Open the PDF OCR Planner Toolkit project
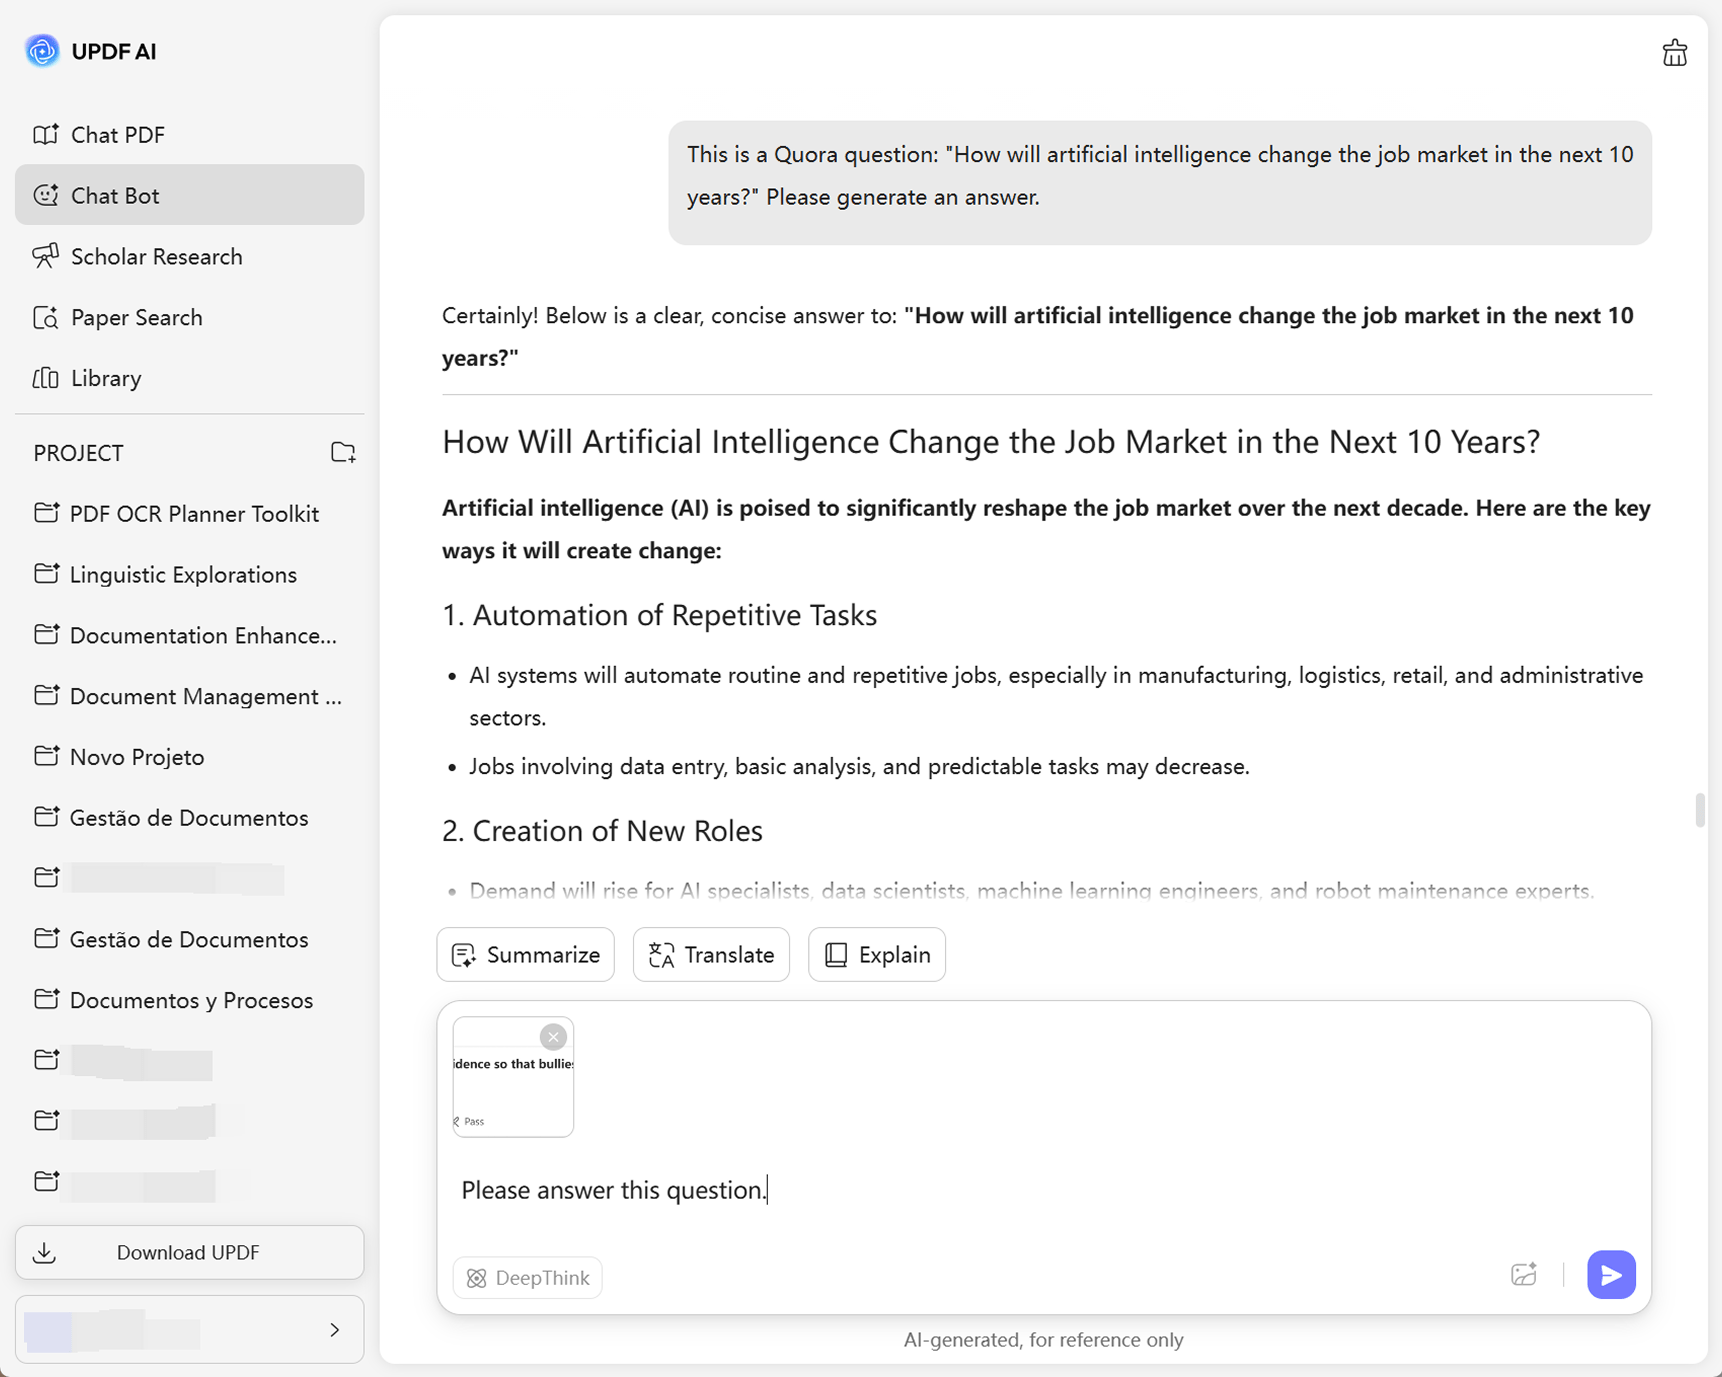This screenshot has height=1377, width=1722. click(194, 514)
